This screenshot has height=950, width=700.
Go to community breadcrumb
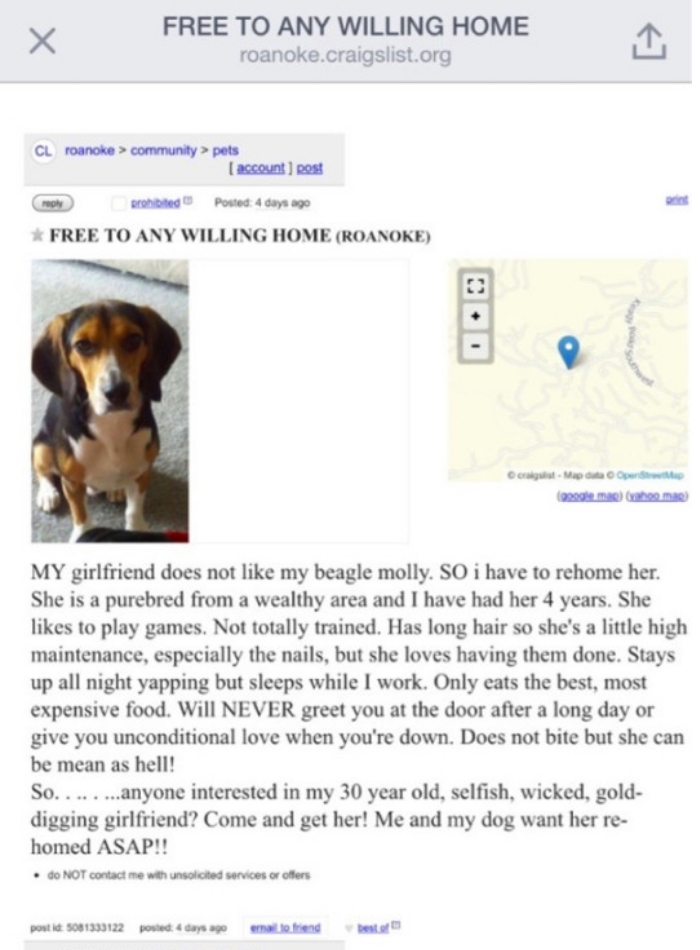164,150
